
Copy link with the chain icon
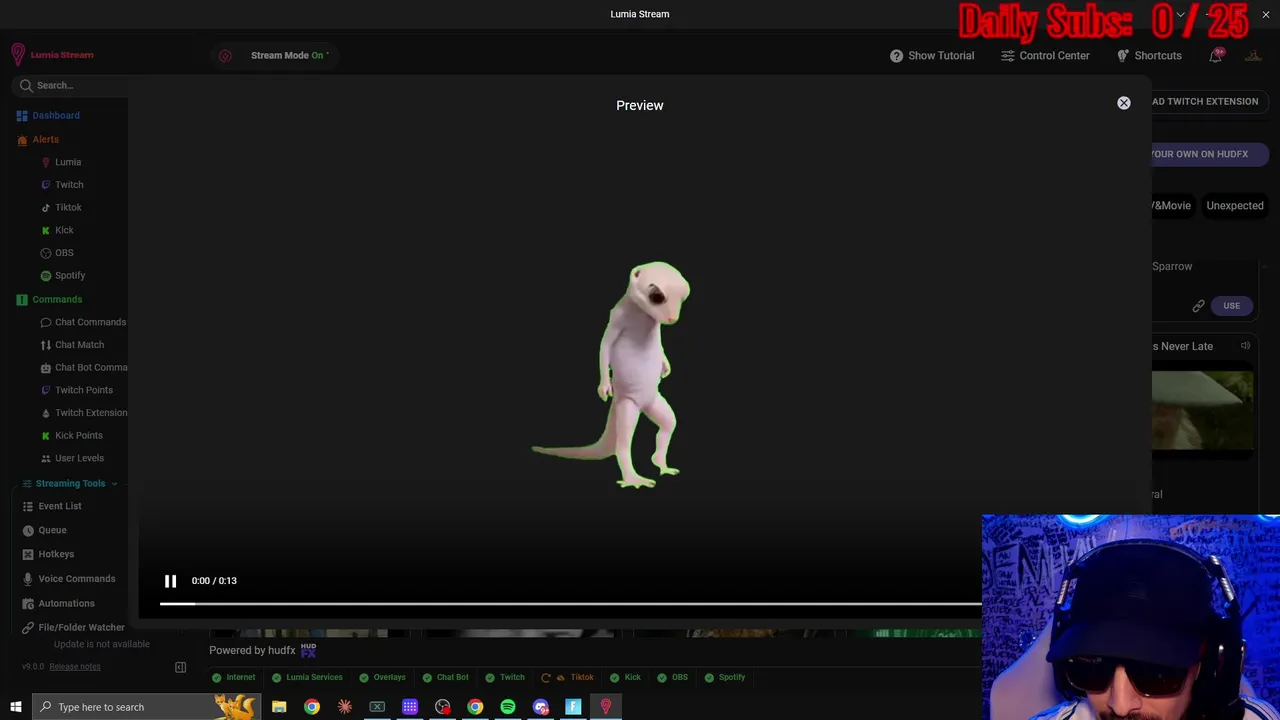click(1198, 306)
